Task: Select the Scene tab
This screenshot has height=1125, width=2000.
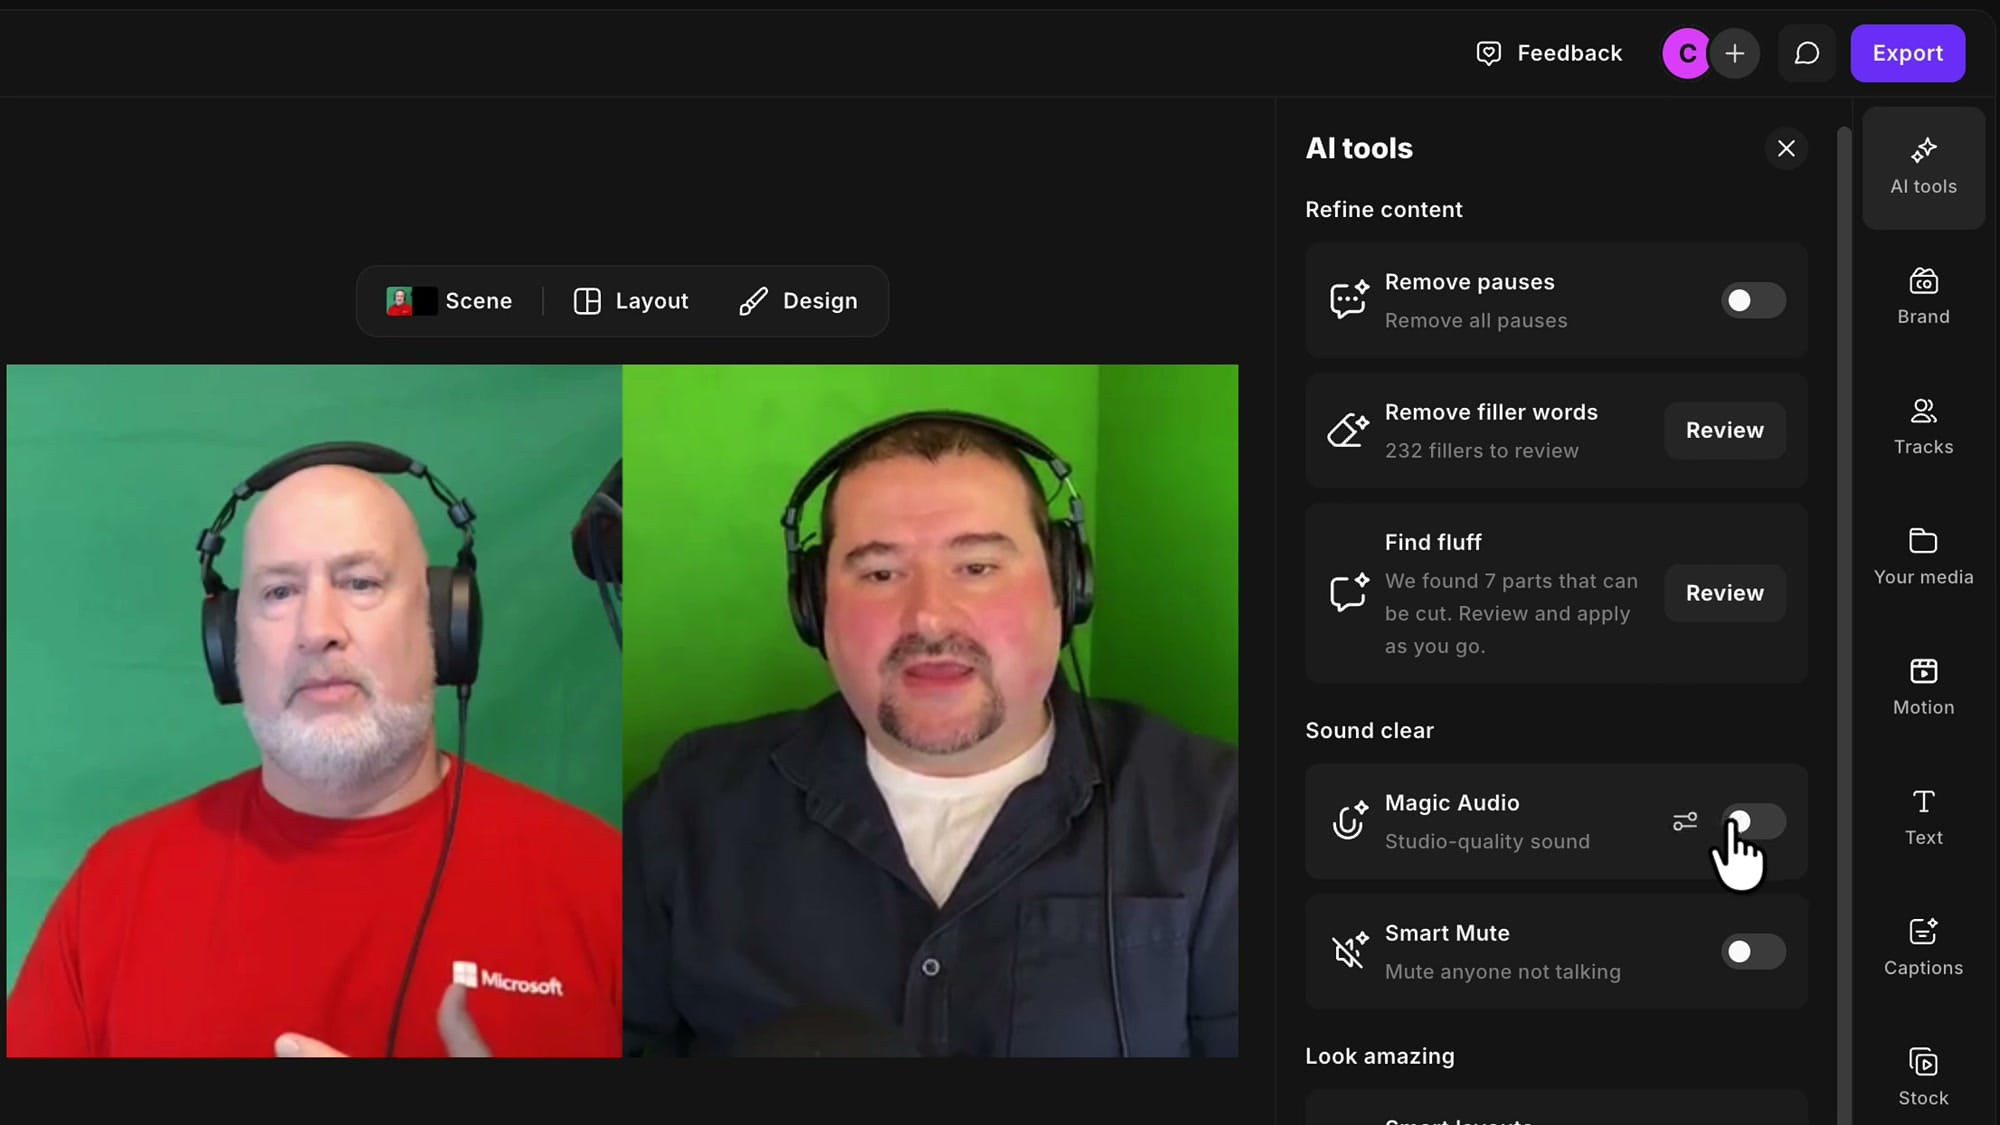Action: [449, 301]
